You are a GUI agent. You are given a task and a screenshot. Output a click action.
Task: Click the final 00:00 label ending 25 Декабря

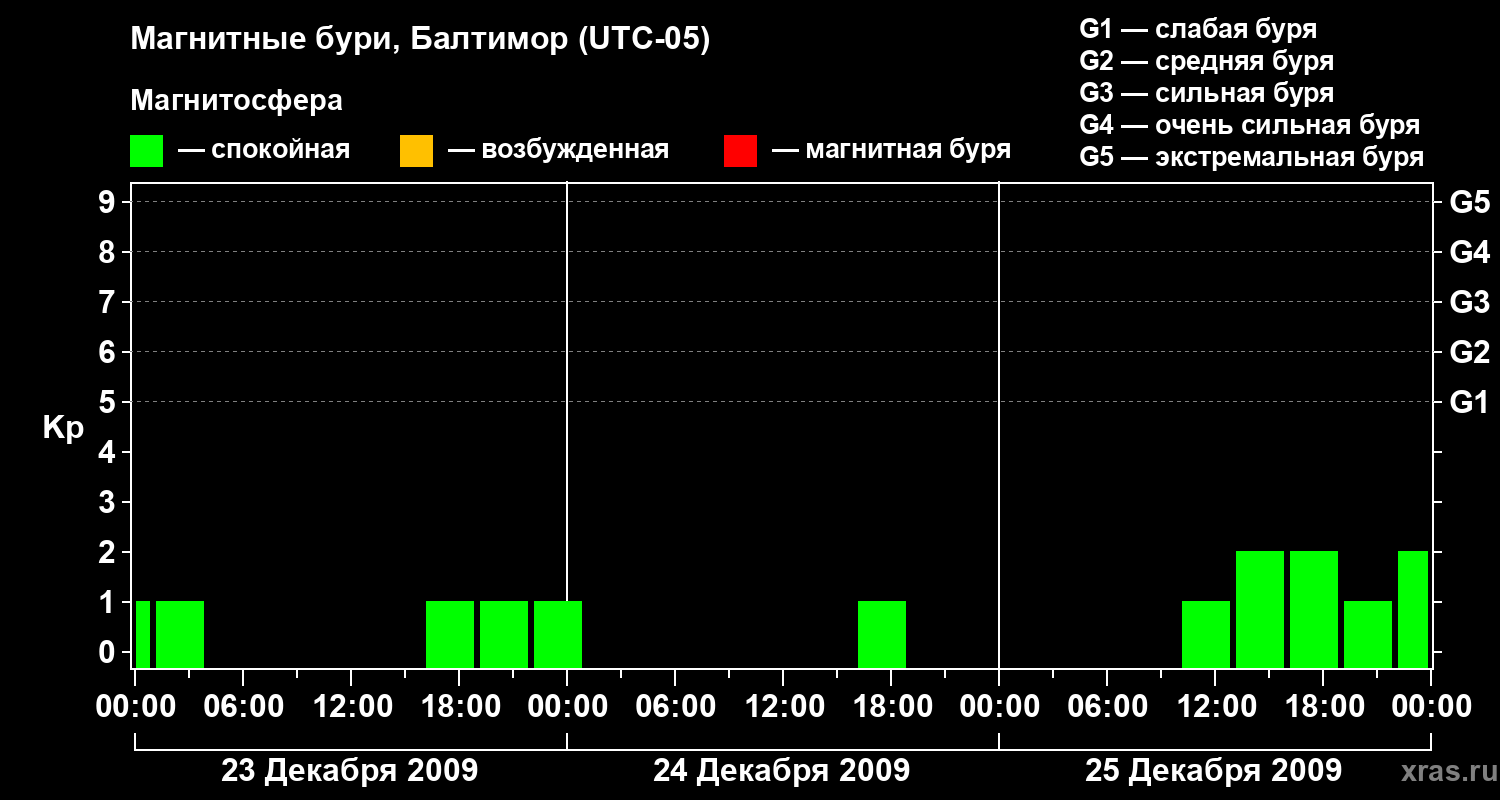point(1431,707)
